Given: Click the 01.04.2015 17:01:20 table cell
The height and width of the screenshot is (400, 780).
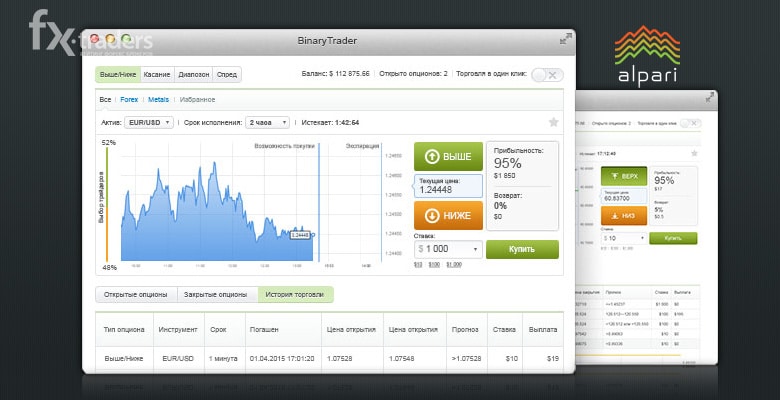Looking at the screenshot, I should (x=282, y=358).
